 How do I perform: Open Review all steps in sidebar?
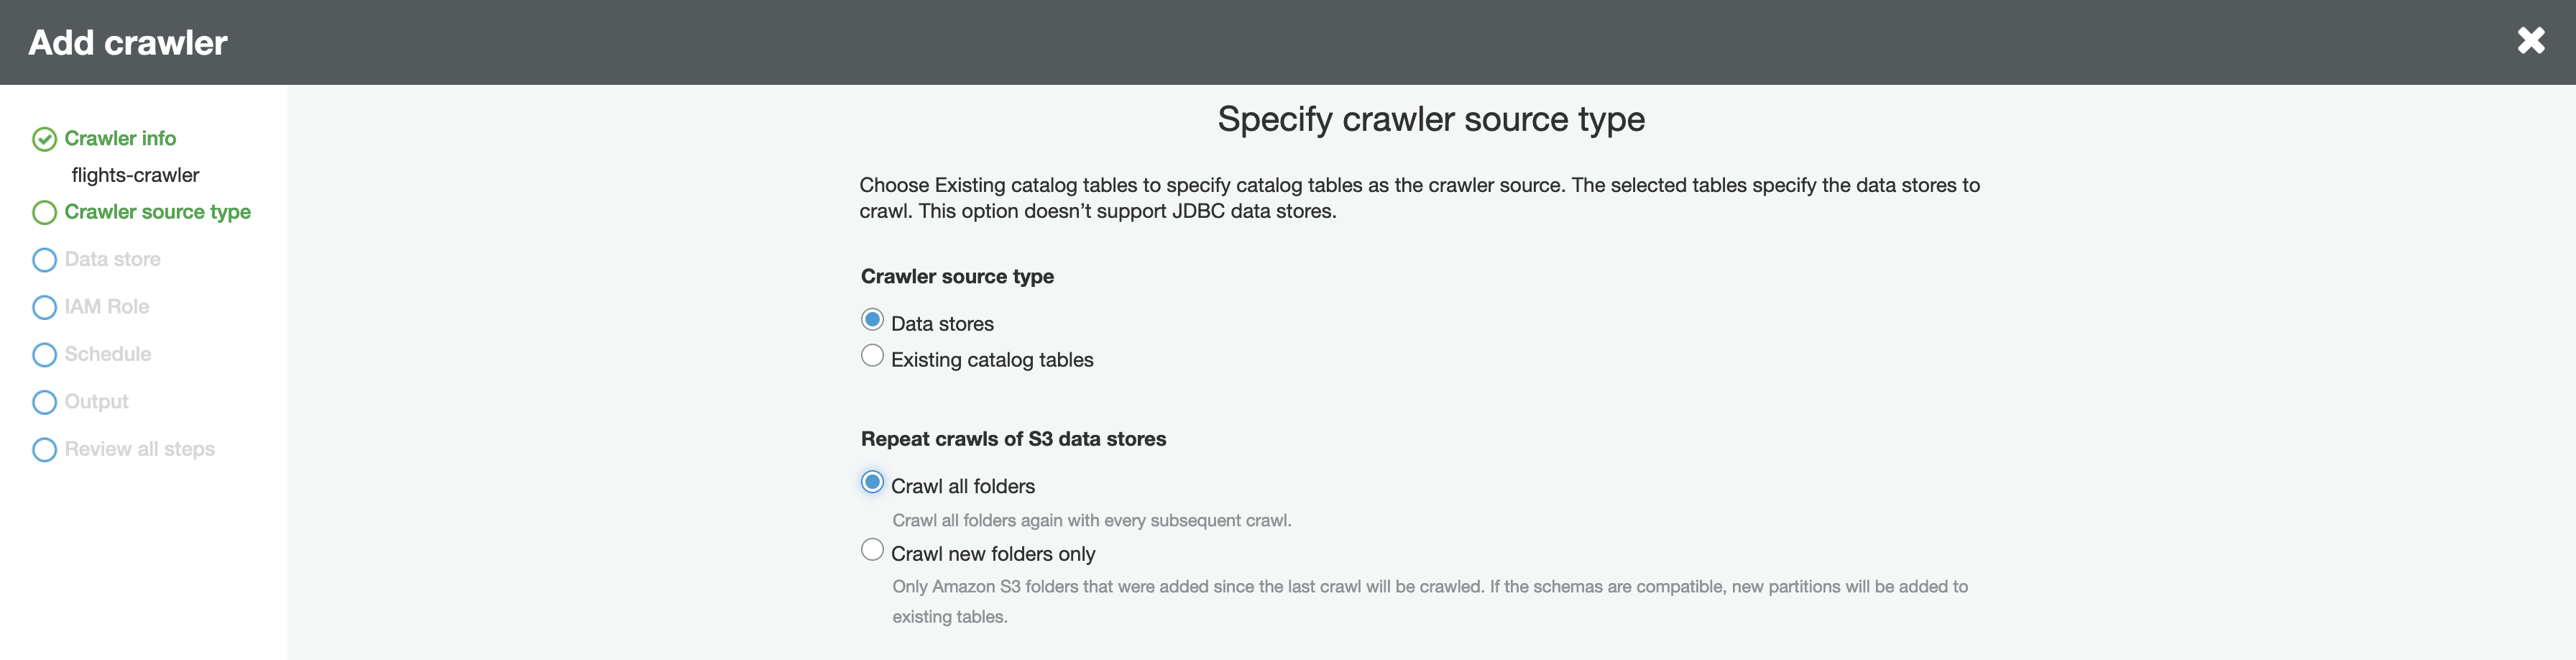[x=139, y=449]
